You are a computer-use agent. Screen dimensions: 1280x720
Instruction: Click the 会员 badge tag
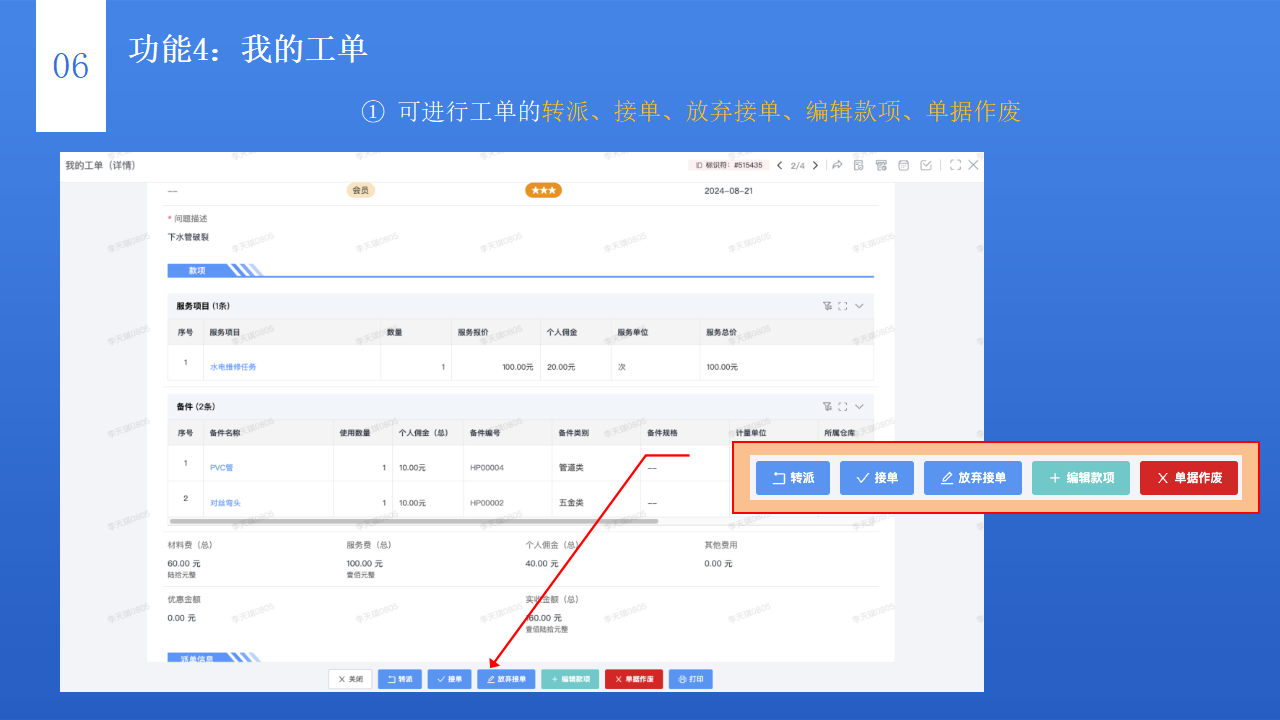coord(360,188)
